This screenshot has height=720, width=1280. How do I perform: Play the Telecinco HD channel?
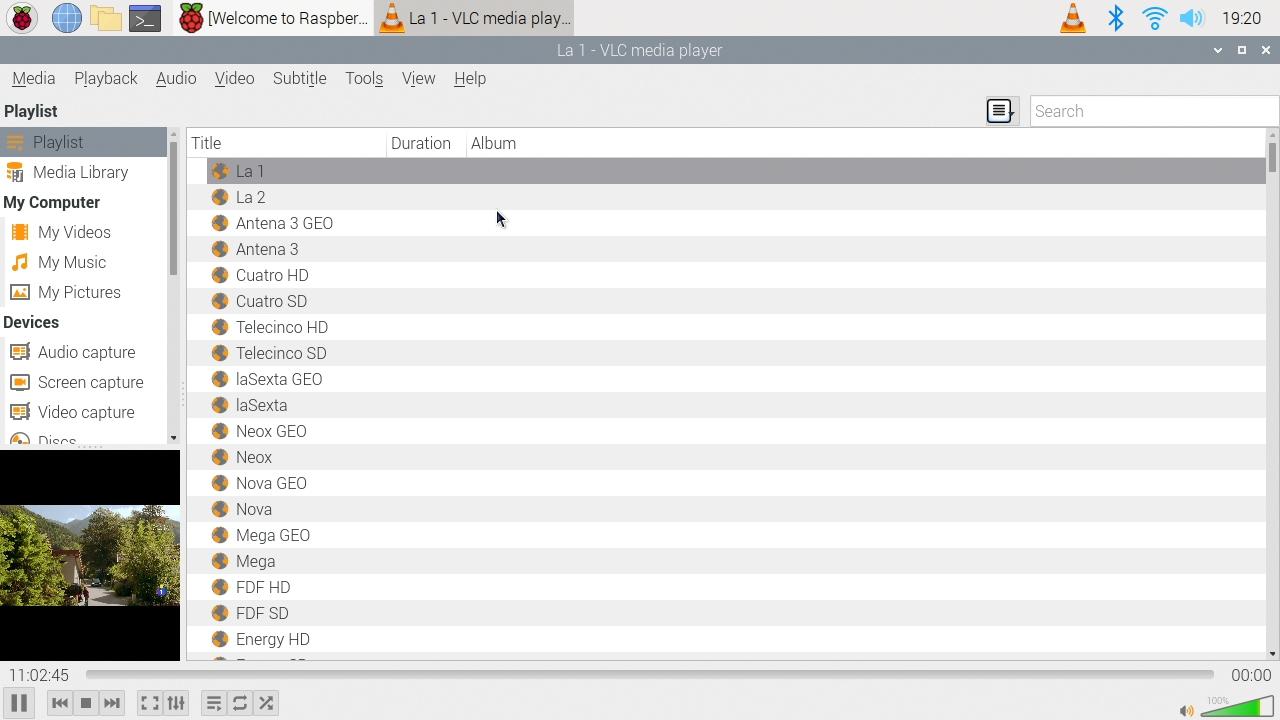point(281,327)
